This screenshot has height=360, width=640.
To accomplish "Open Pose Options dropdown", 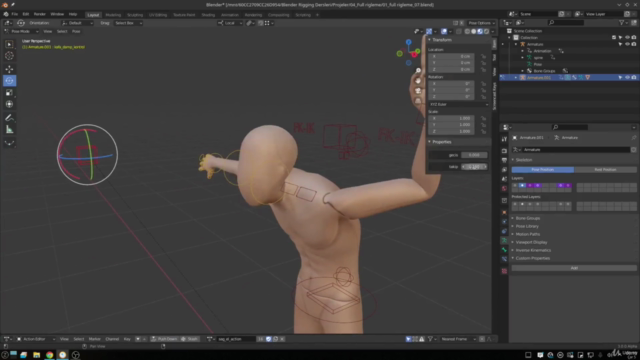I will tap(481, 23).
